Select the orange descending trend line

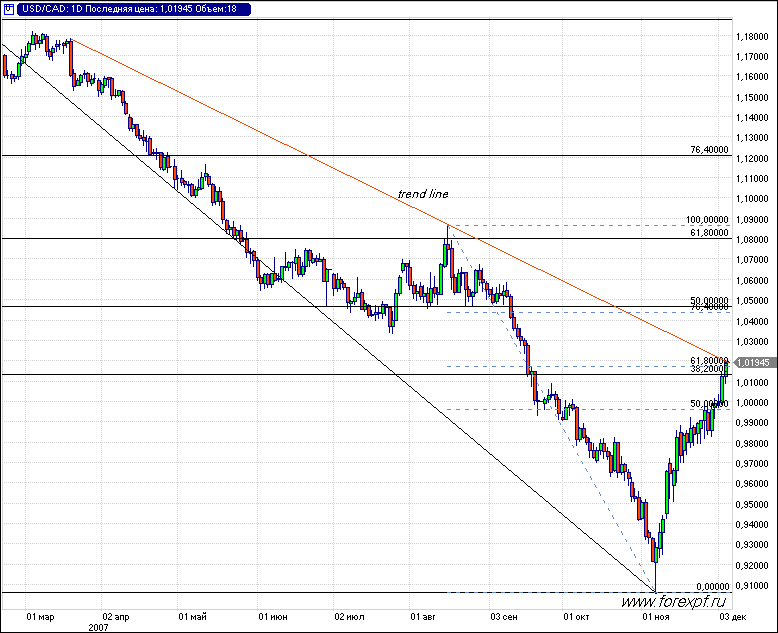click(x=300, y=151)
